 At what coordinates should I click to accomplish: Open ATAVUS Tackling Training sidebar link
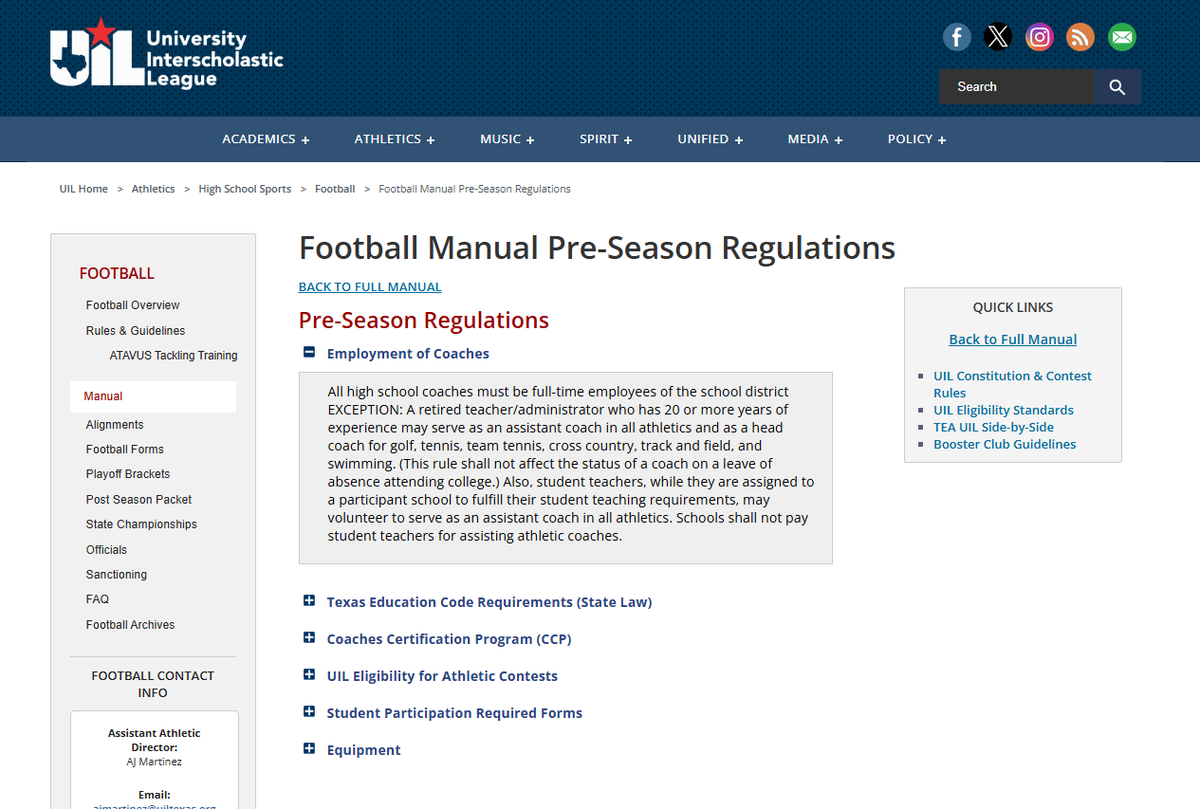pyautogui.click(x=174, y=355)
